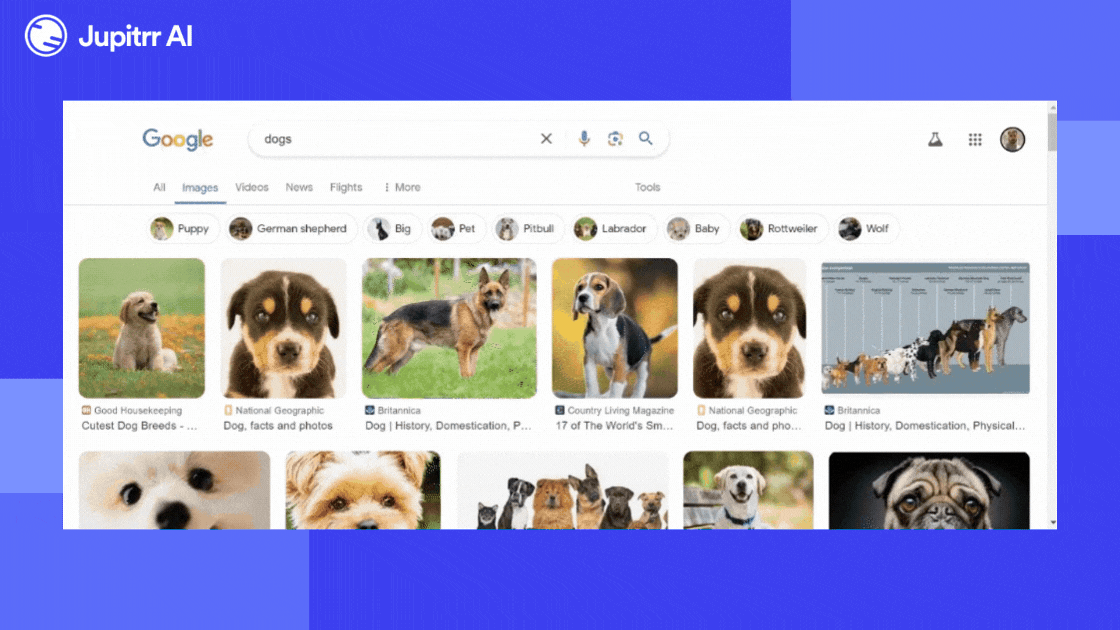This screenshot has height=630, width=1120.
Task: Open the beagle image from Country Living
Action: (x=614, y=328)
